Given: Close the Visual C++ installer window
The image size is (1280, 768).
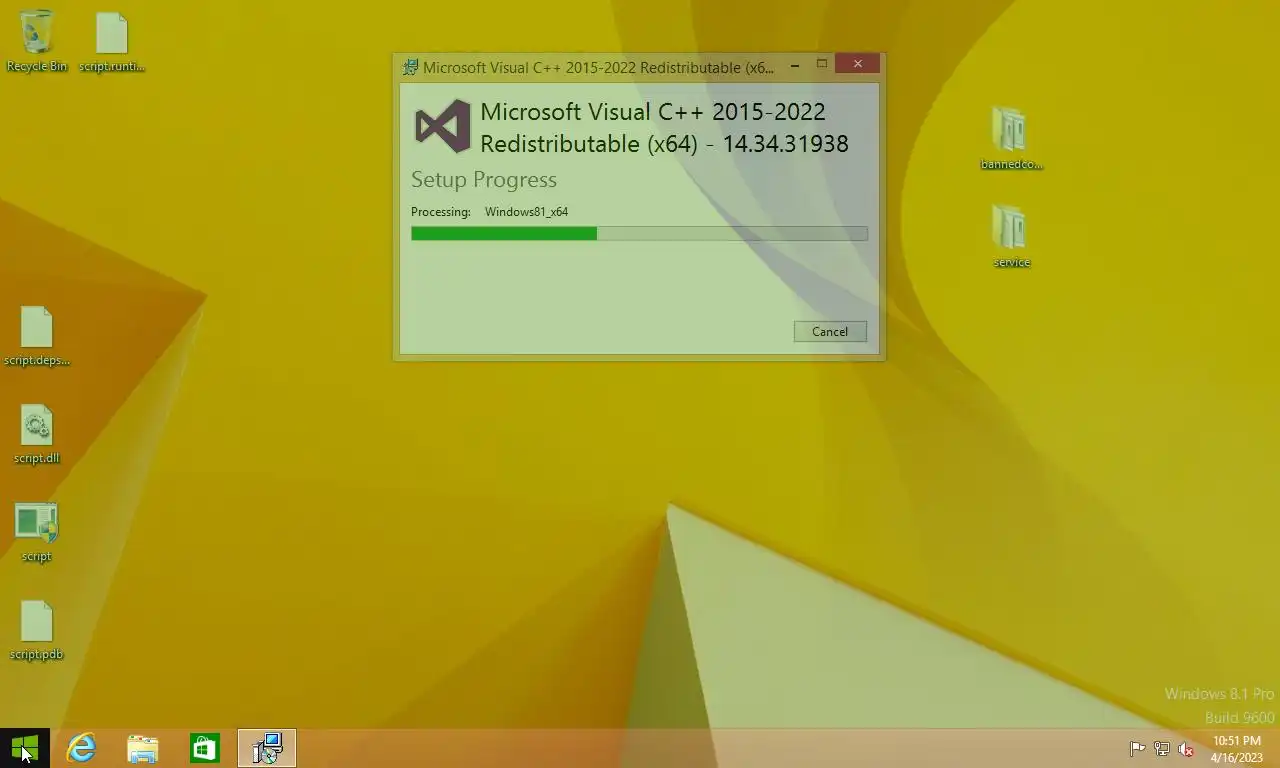Looking at the screenshot, I should pos(857,64).
